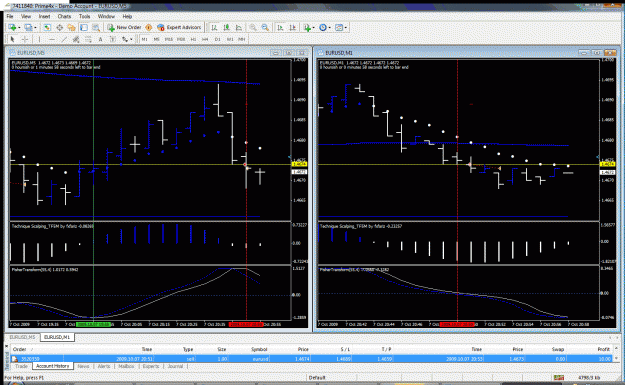This screenshot has width=625, height=385.
Task: Open the Market Watch window icon
Action: pos(47,28)
